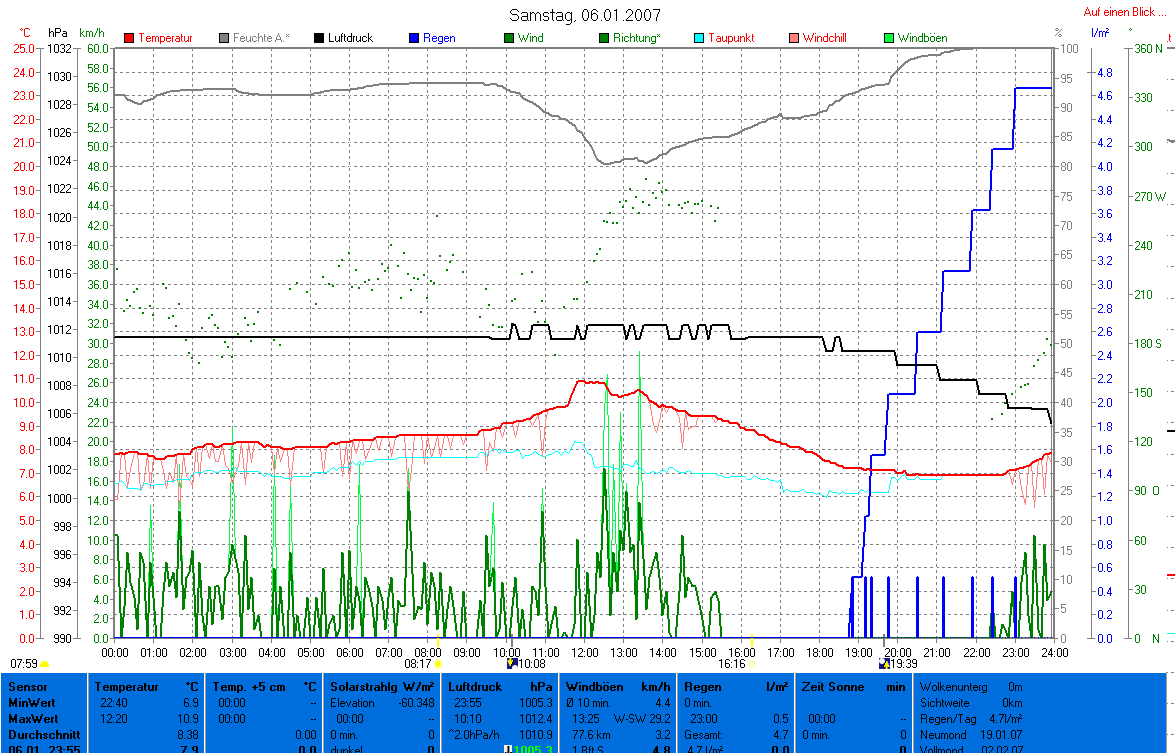The width and height of the screenshot is (1175, 753).
Task: Click the moon marker icon at 19:39
Action: click(883, 664)
